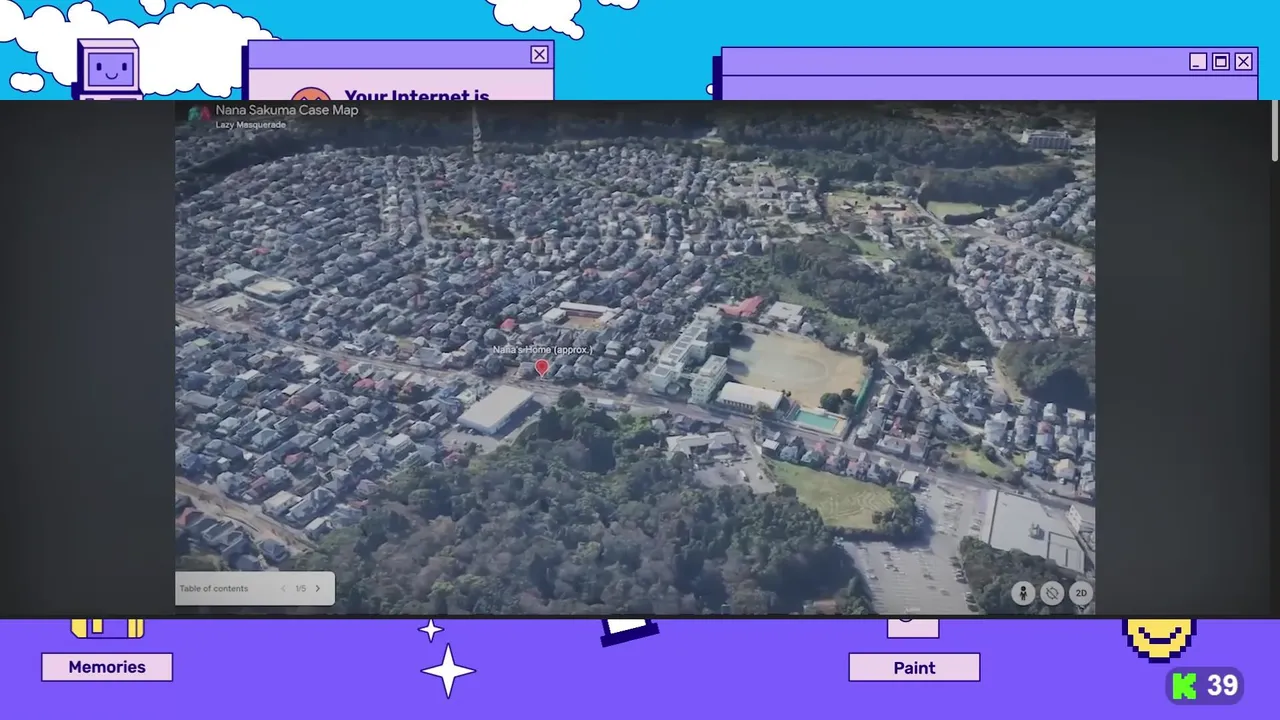Click the red Nana's Home map pin
The image size is (1280, 720).
(x=542, y=368)
